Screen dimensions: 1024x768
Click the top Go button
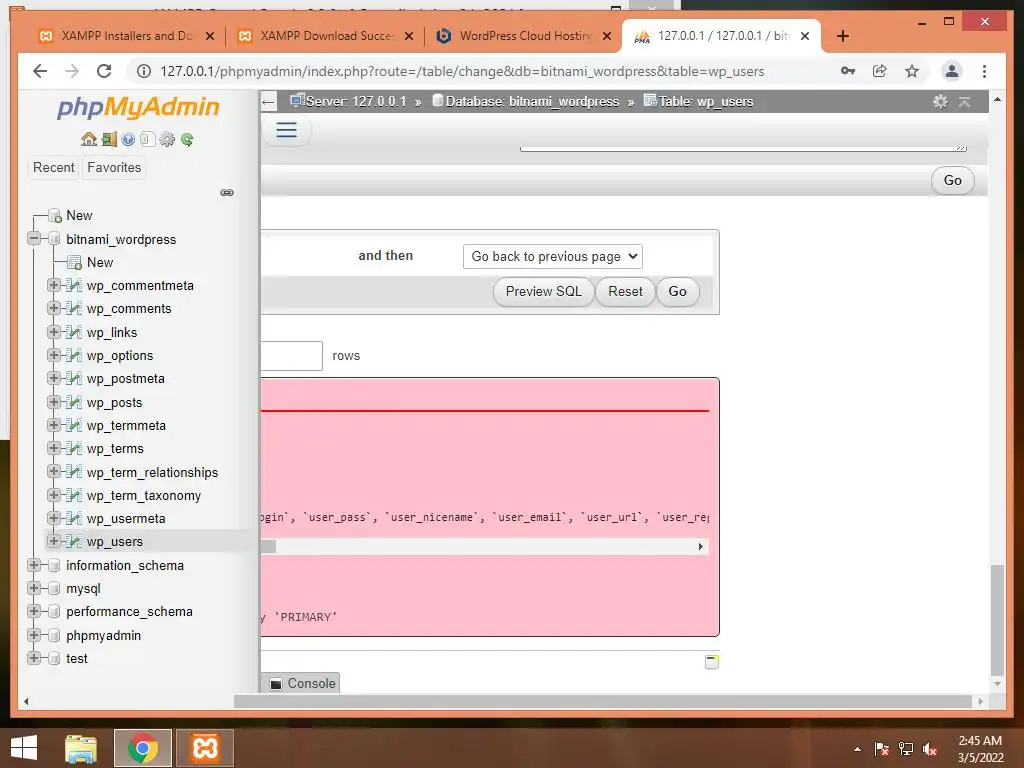(952, 180)
